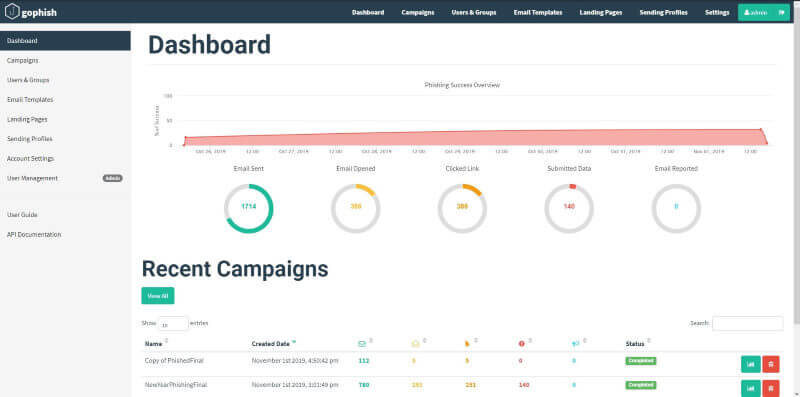View results chart for NewYearPhishingFinal

pyautogui.click(x=751, y=388)
